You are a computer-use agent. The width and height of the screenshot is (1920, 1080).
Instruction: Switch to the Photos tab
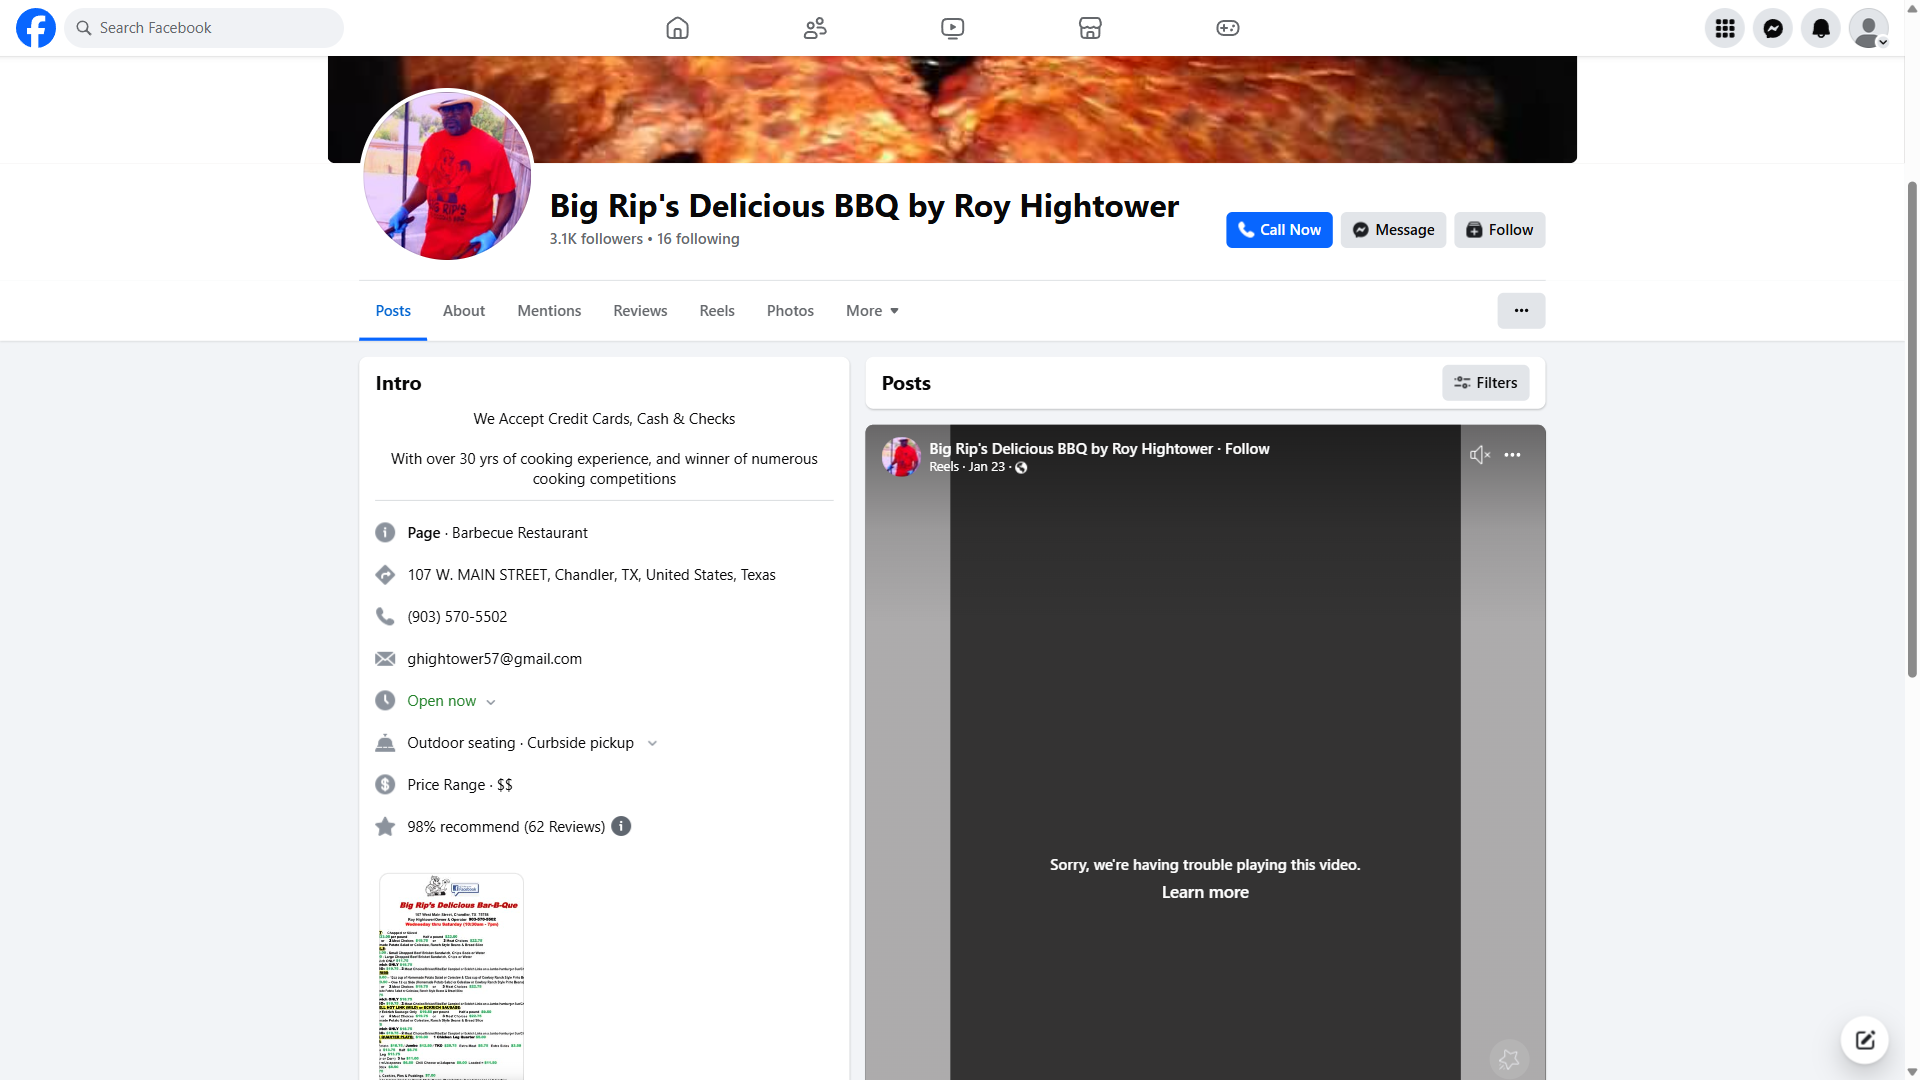pos(790,311)
